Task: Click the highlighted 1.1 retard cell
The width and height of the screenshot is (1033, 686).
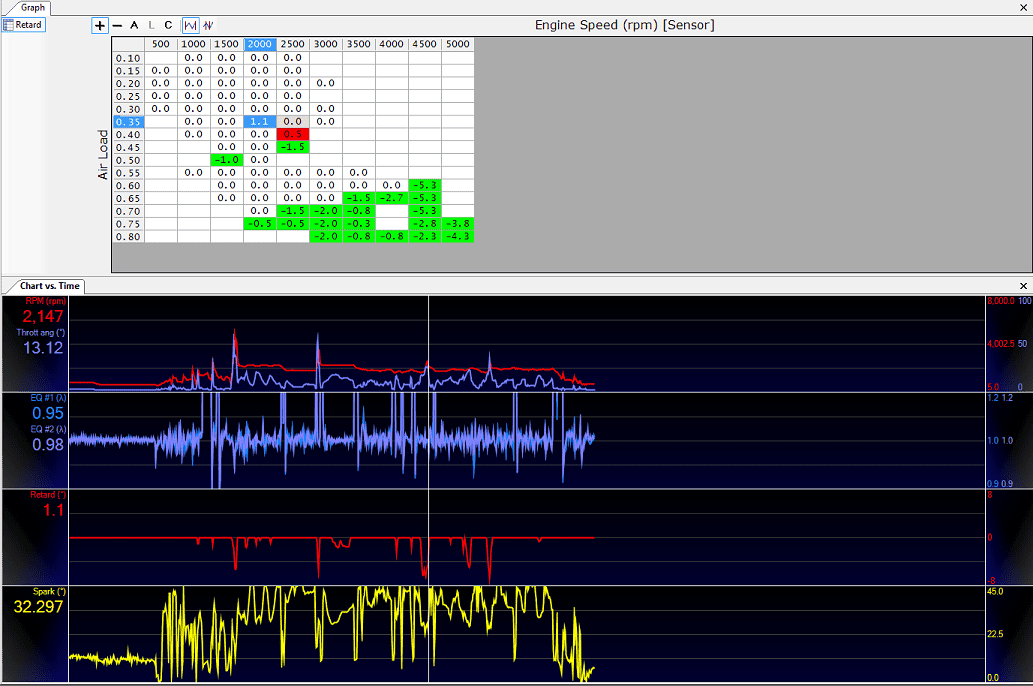Action: tap(260, 122)
